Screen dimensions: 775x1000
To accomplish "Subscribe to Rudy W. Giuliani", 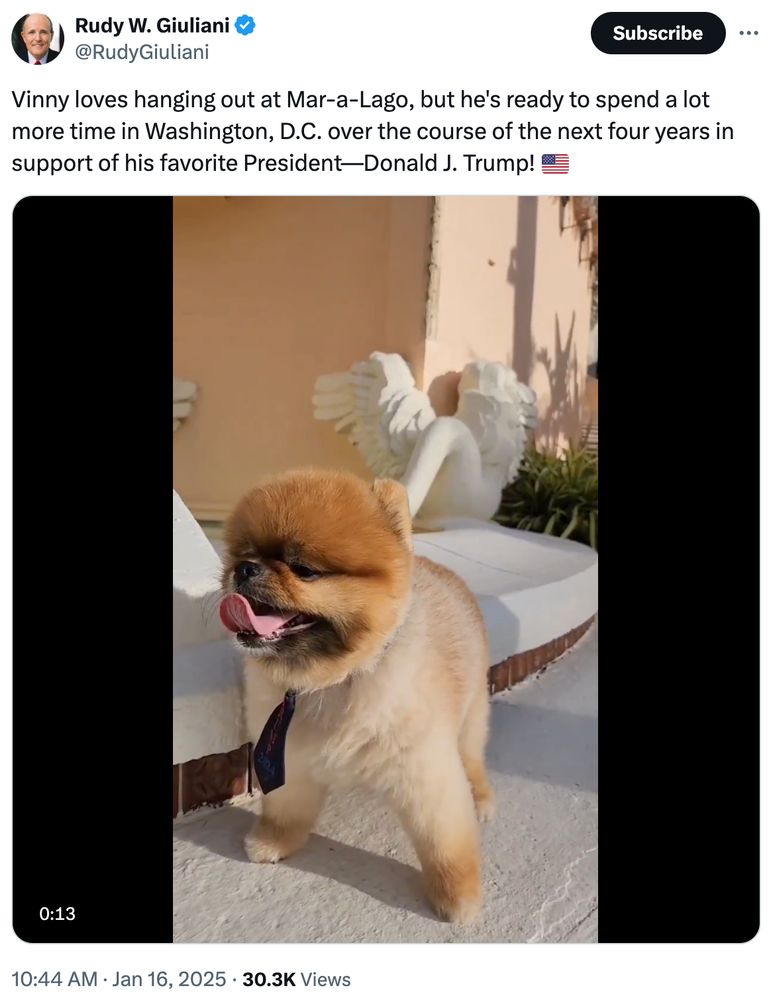I will click(x=658, y=33).
